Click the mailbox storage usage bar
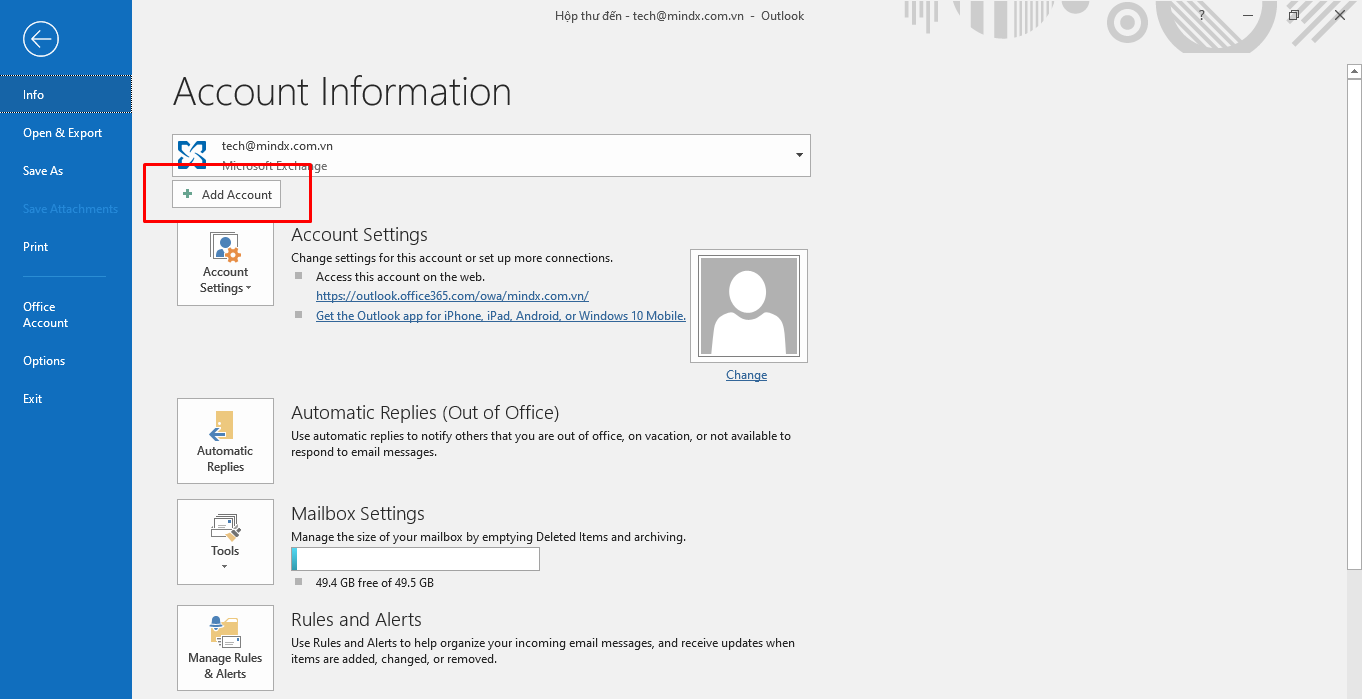1362x699 pixels. (x=415, y=559)
